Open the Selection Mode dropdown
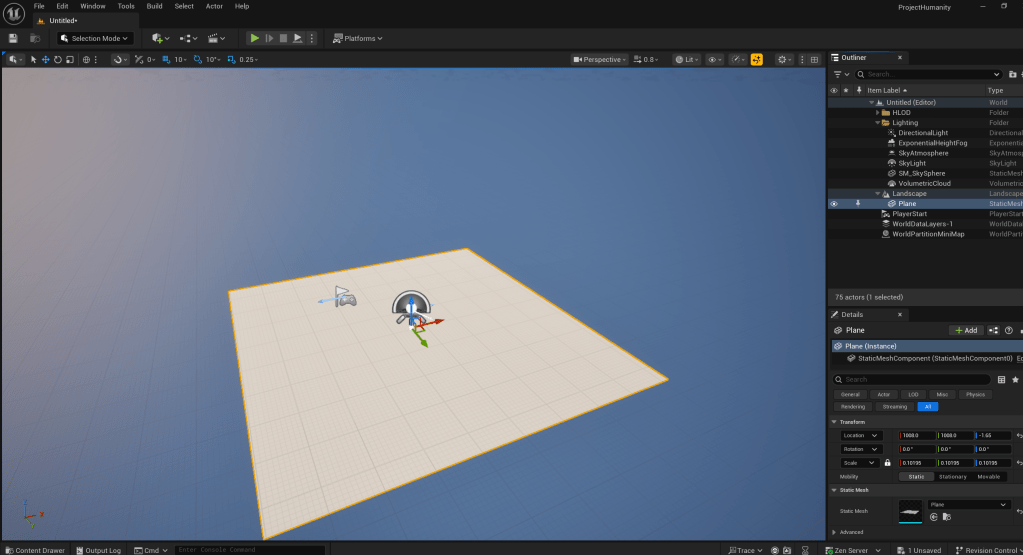The width and height of the screenshot is (1023, 555). 95,38
